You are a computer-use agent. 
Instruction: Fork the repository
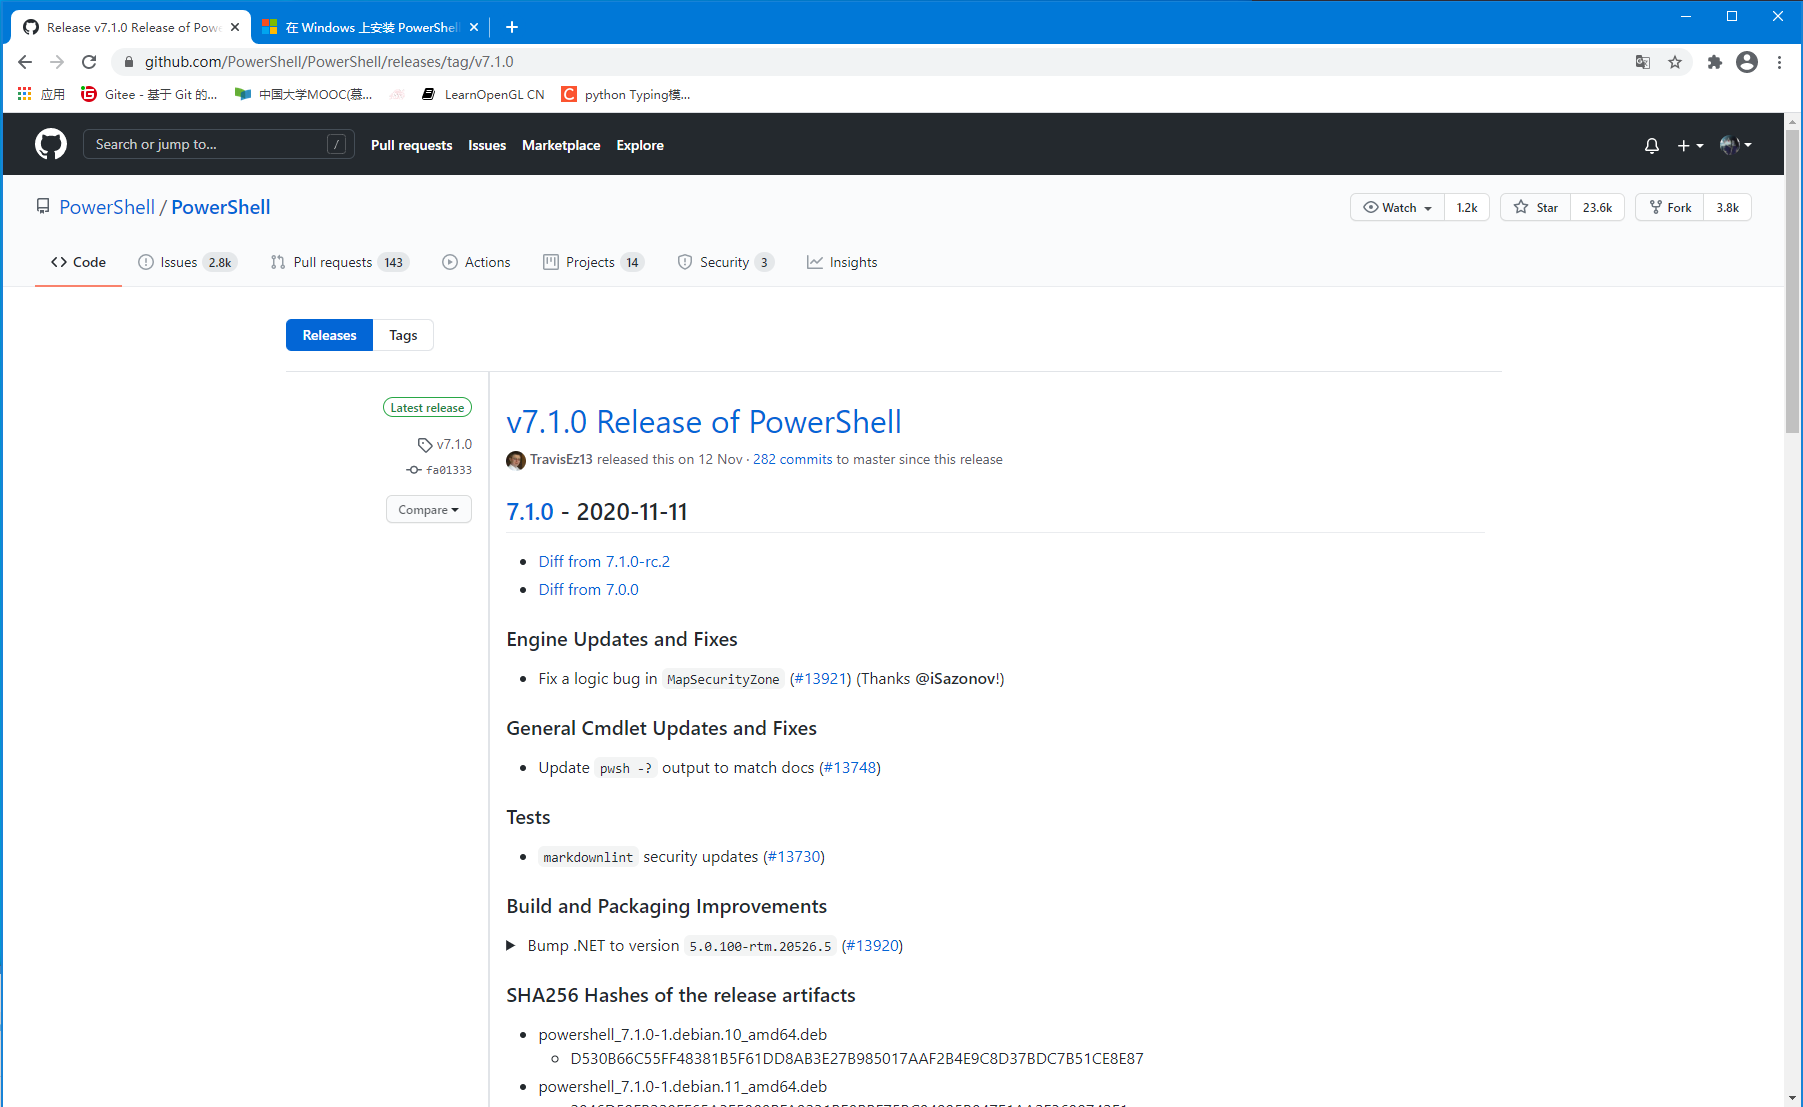[1670, 207]
